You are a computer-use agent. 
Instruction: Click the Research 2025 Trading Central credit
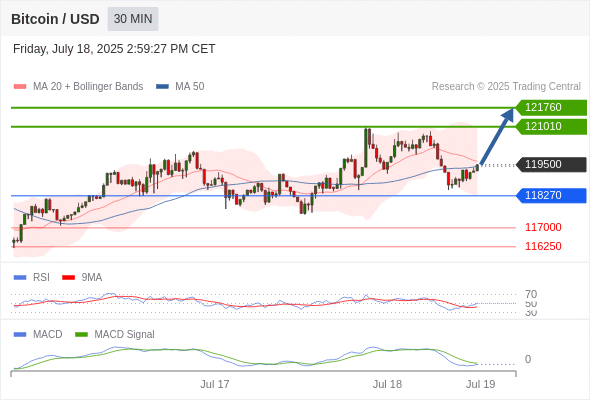(x=506, y=87)
